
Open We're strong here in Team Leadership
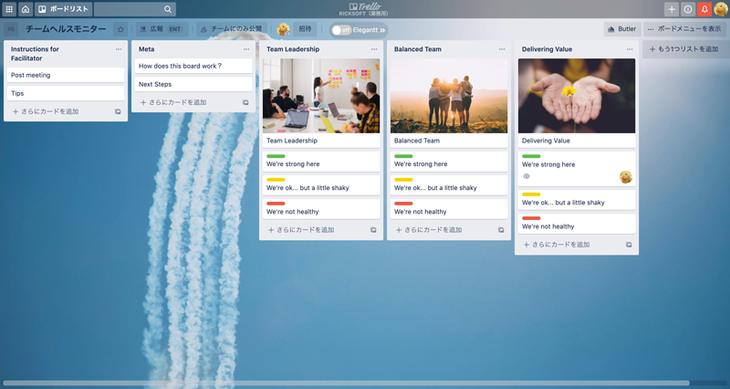click(x=321, y=161)
